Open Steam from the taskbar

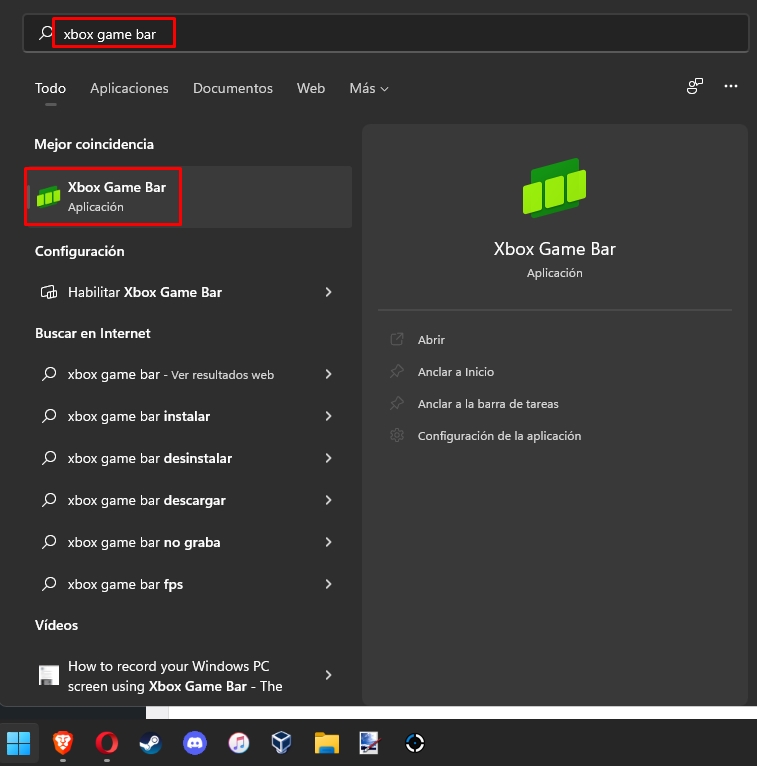tap(150, 743)
